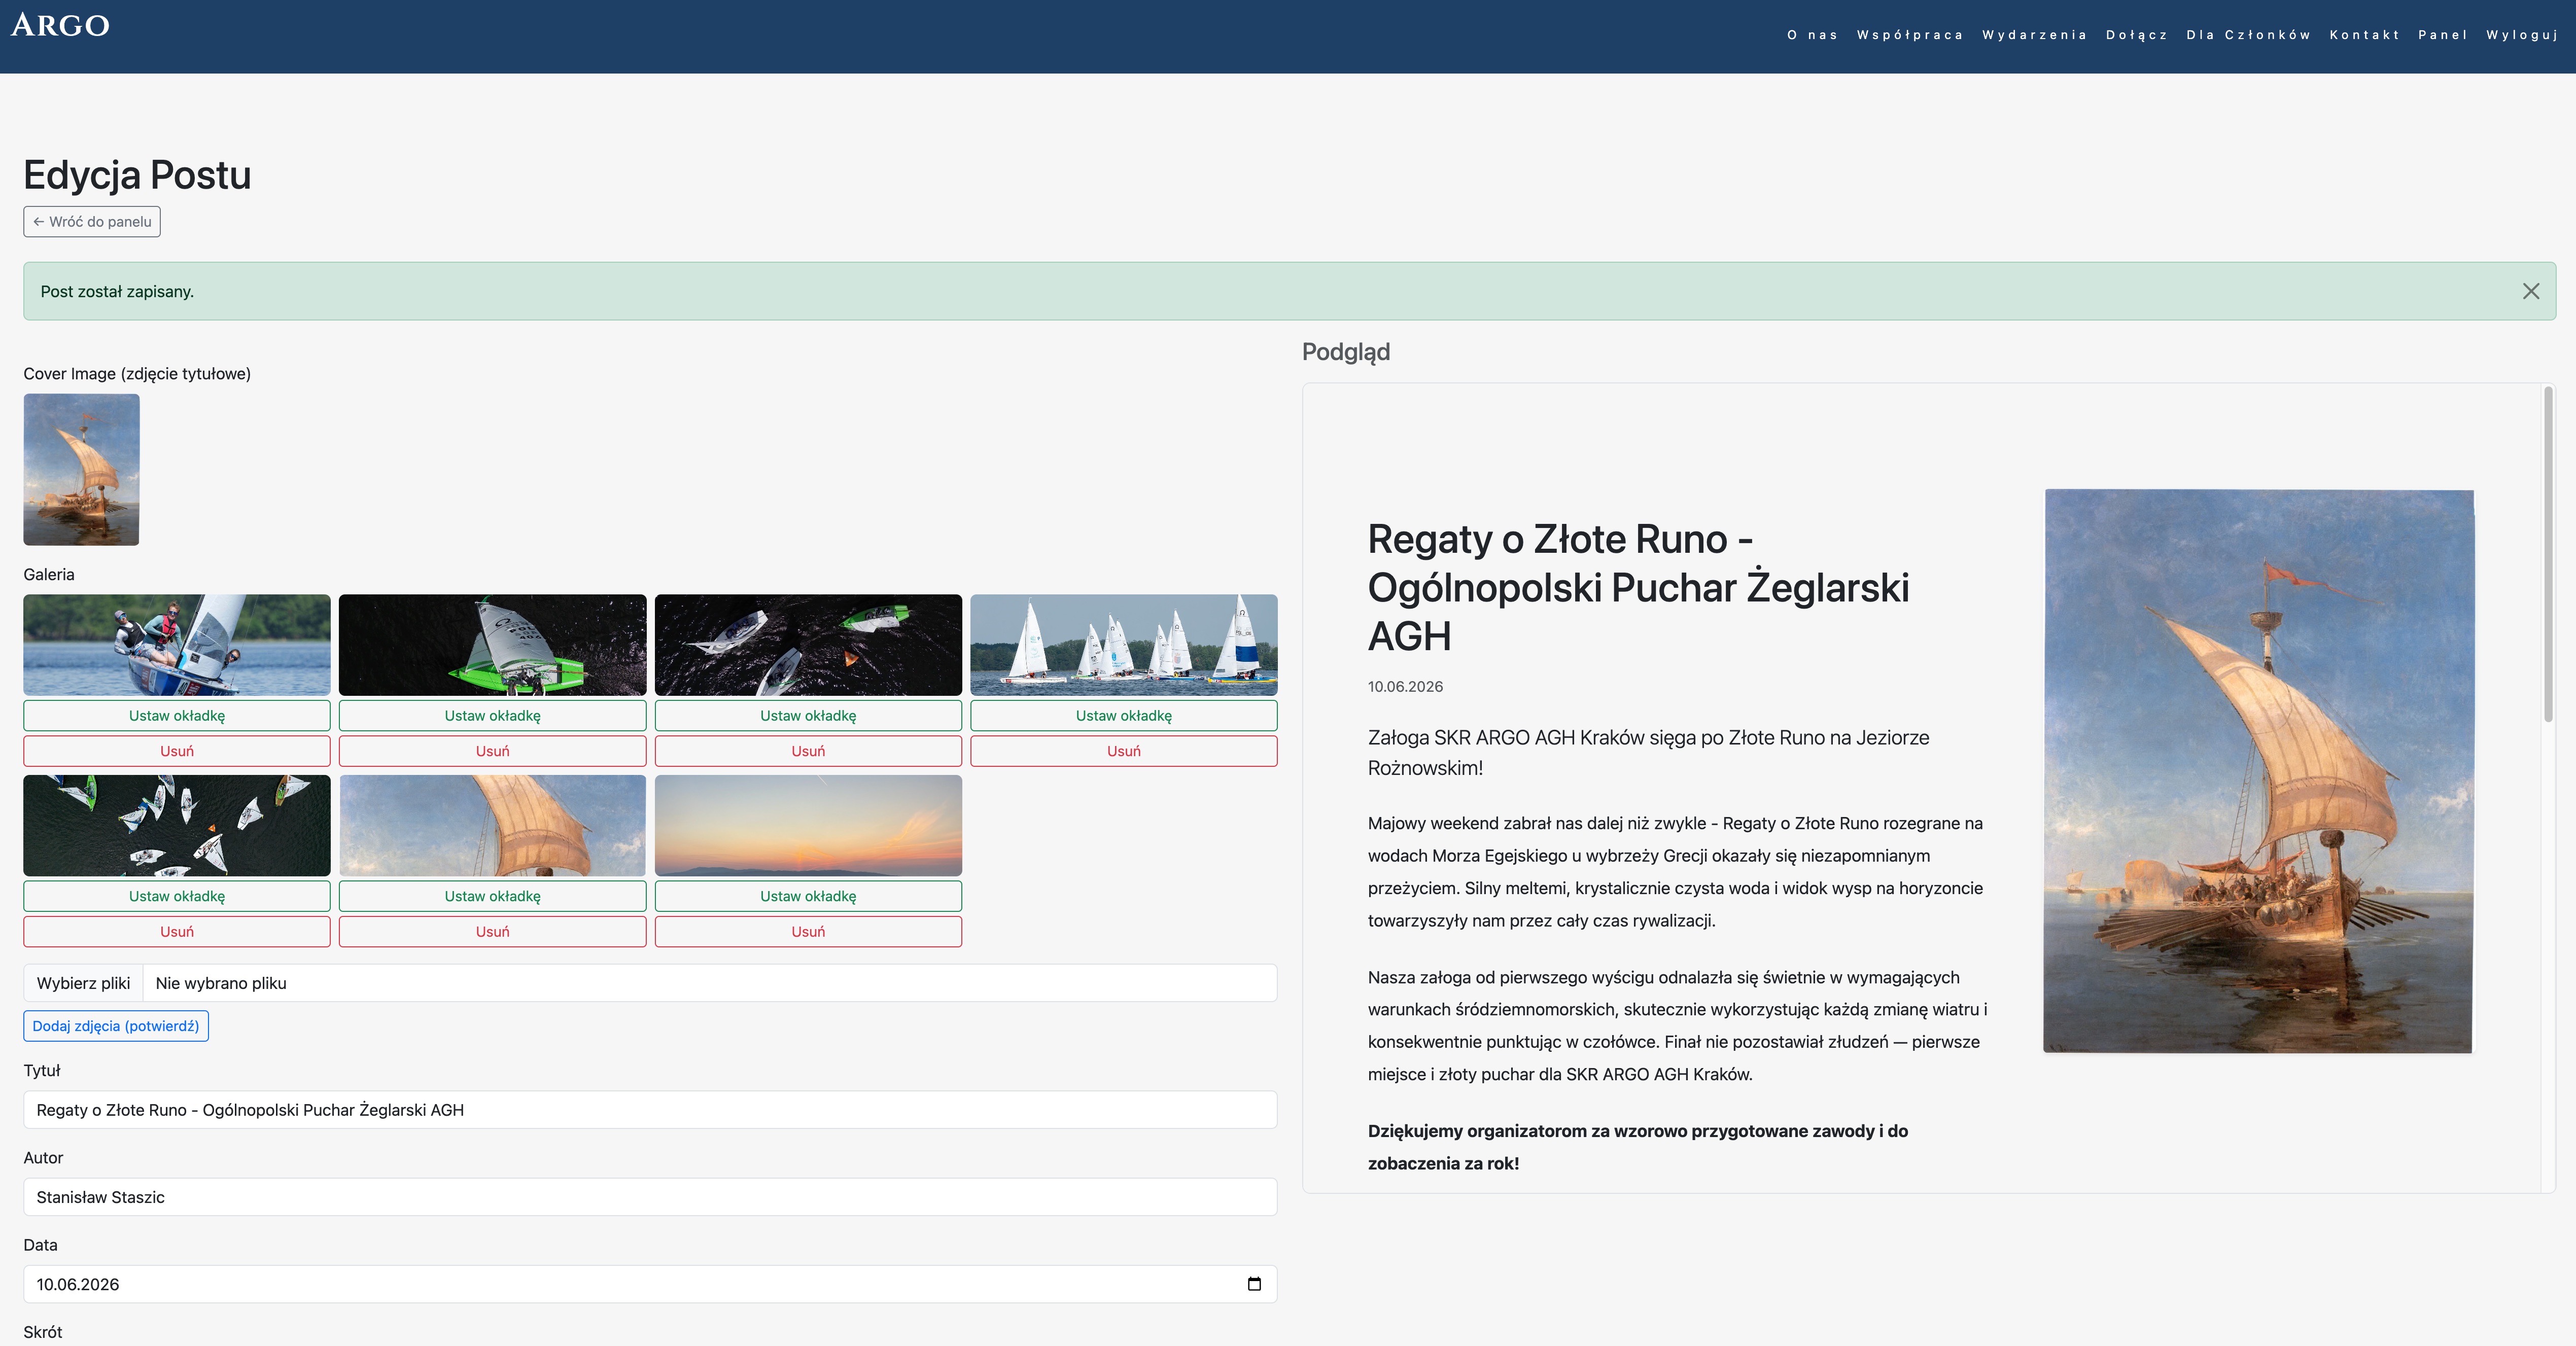
Task: Open the 'O nas' menu item
Action: 1812,35
